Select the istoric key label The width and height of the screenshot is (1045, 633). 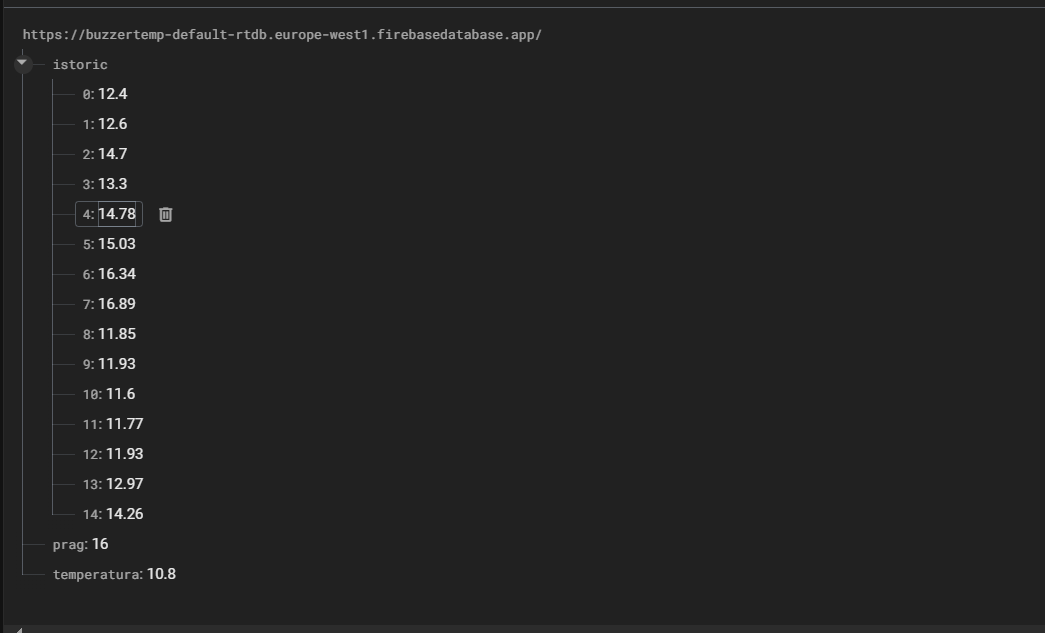[80, 65]
